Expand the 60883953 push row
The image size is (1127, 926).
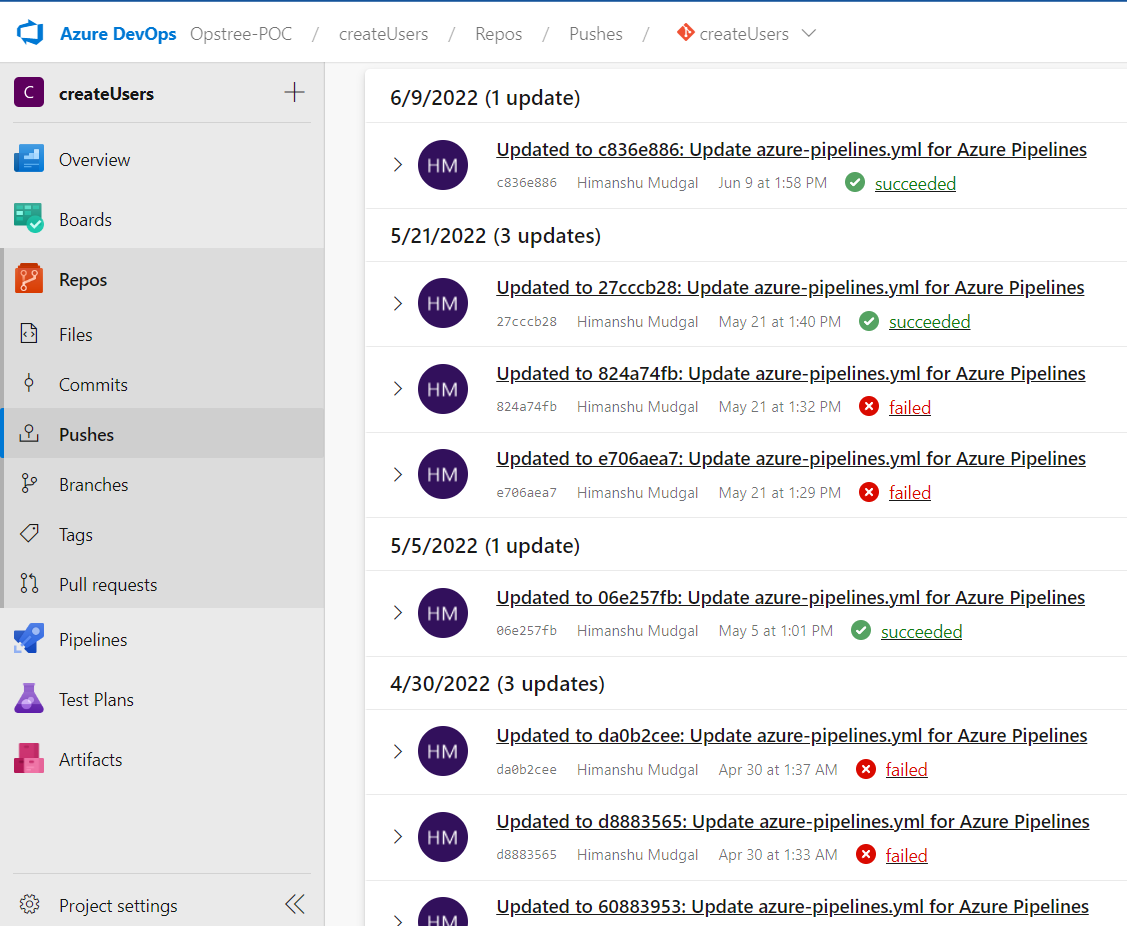[x=397, y=919]
